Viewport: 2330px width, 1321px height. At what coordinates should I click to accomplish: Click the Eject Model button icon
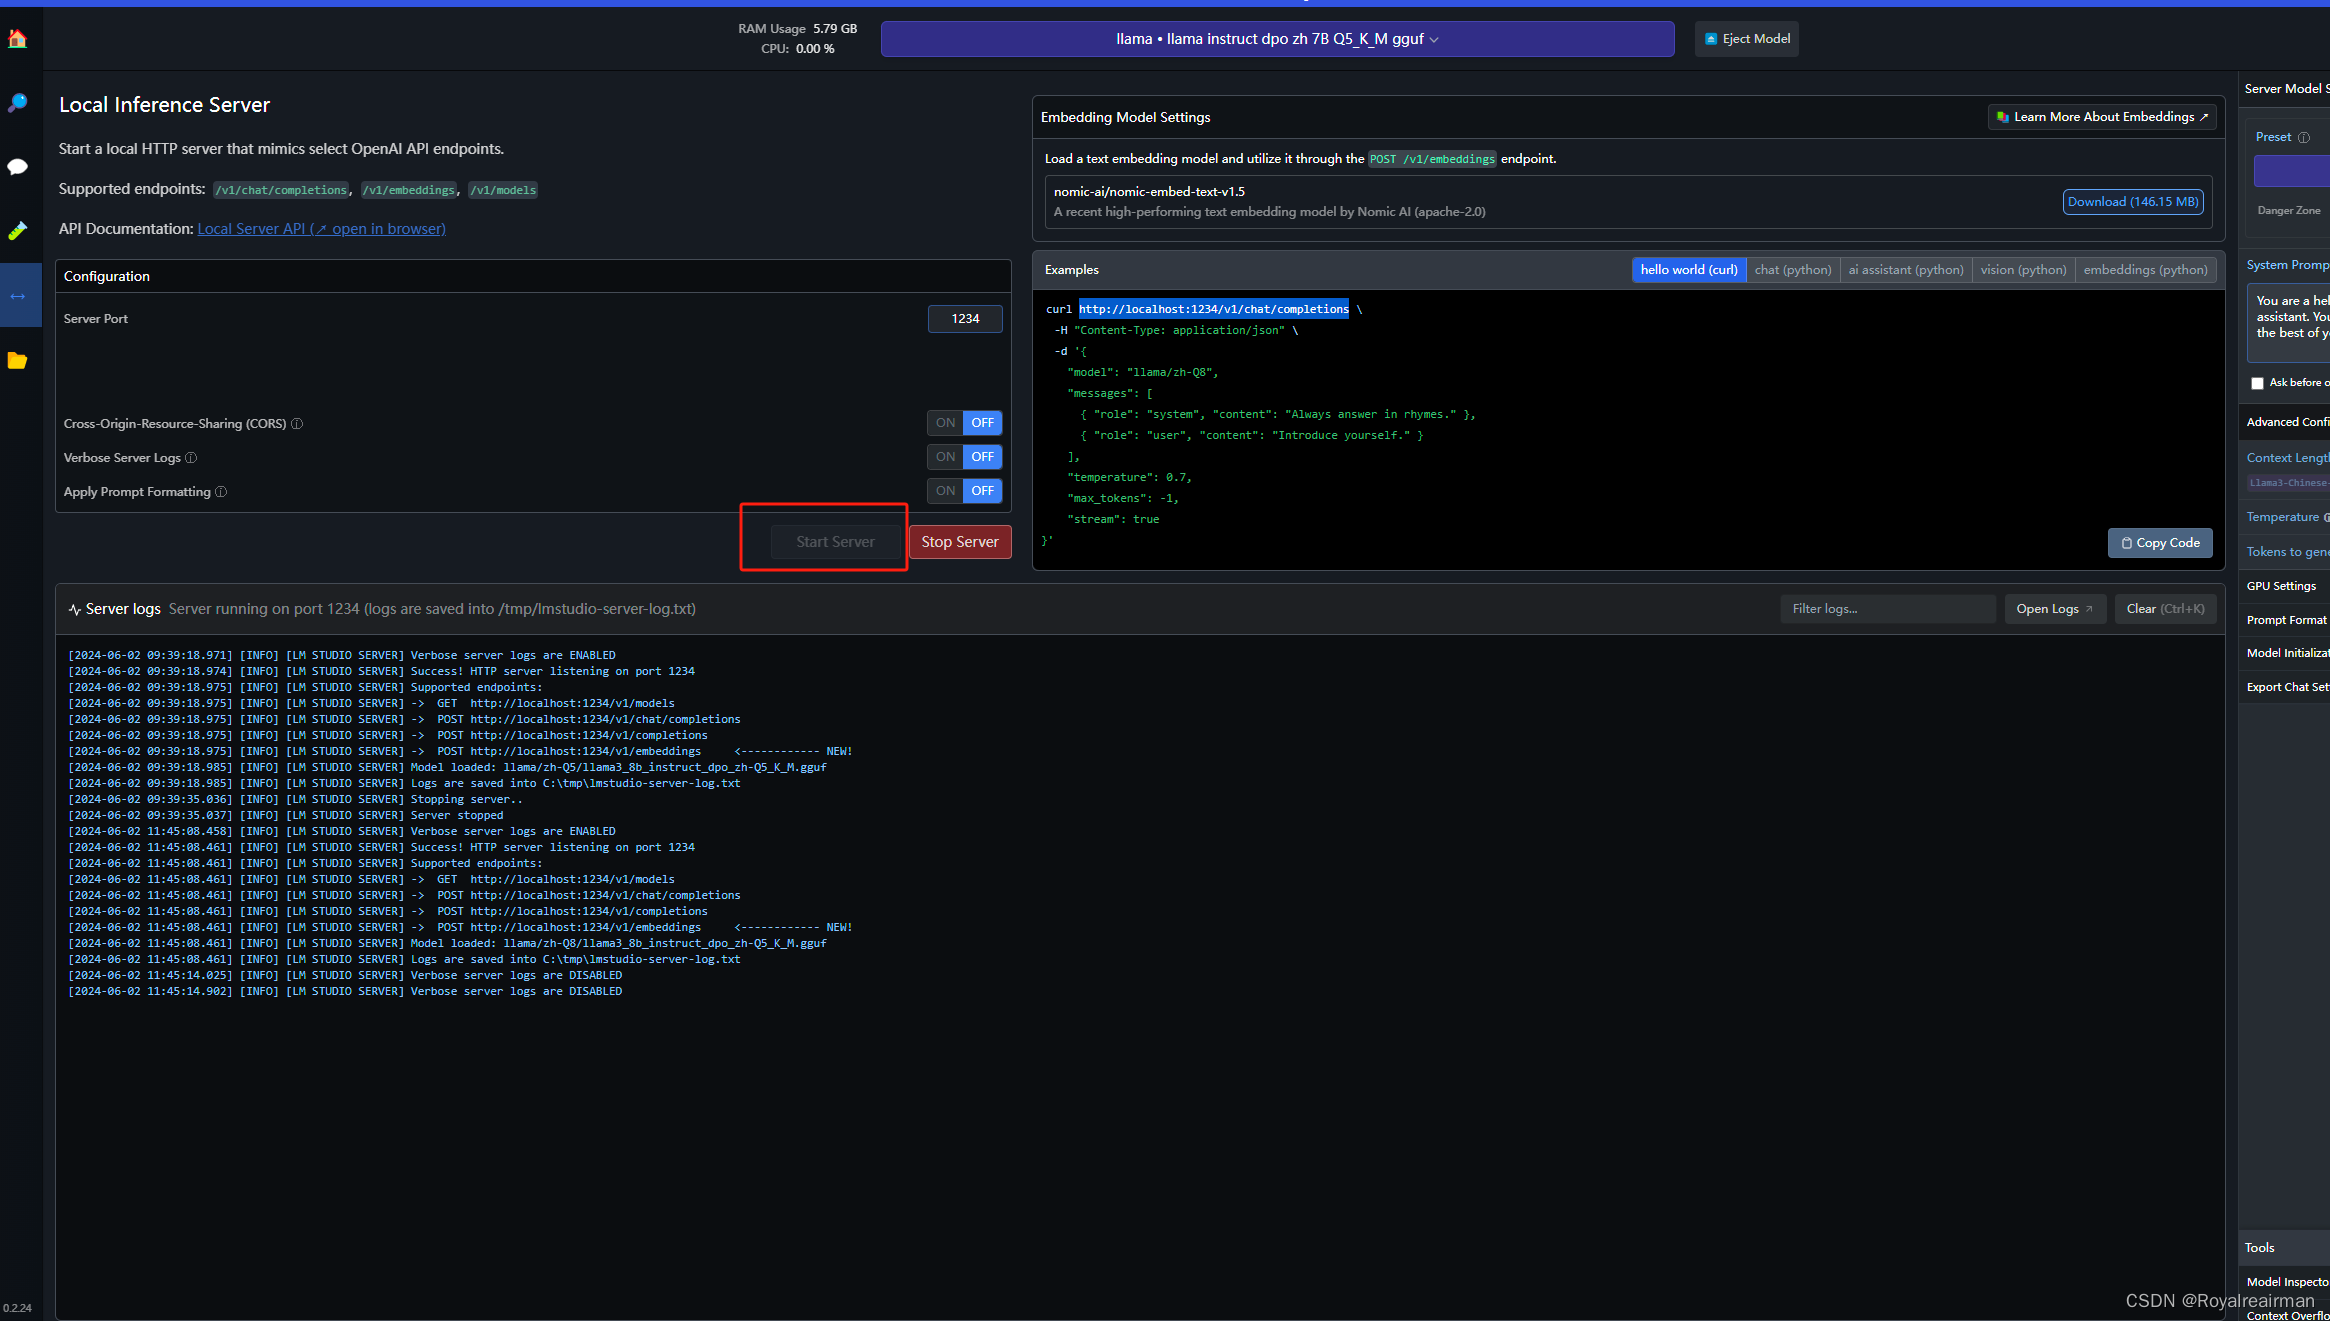[x=1712, y=38]
